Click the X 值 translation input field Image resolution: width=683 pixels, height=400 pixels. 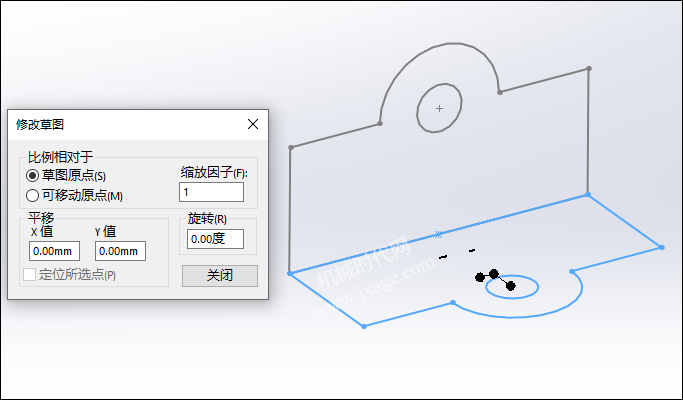pyautogui.click(x=54, y=251)
